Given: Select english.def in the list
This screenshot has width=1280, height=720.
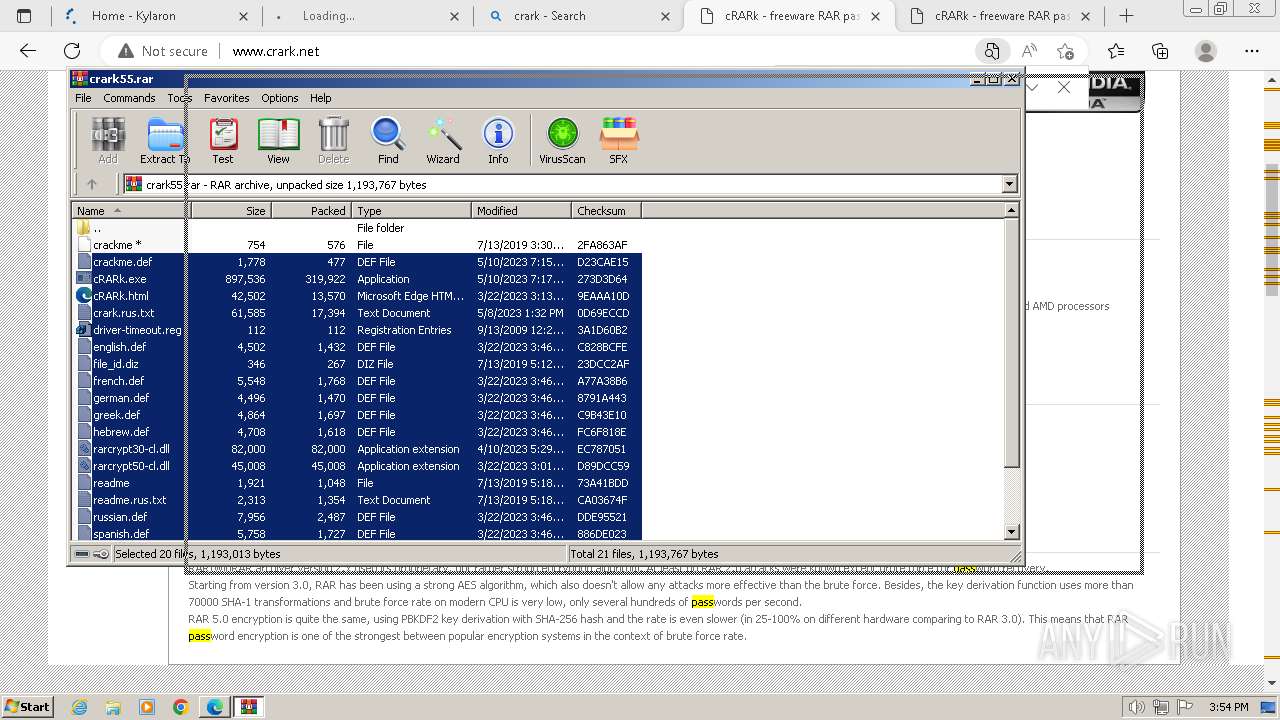Looking at the screenshot, I should (x=358, y=347).
